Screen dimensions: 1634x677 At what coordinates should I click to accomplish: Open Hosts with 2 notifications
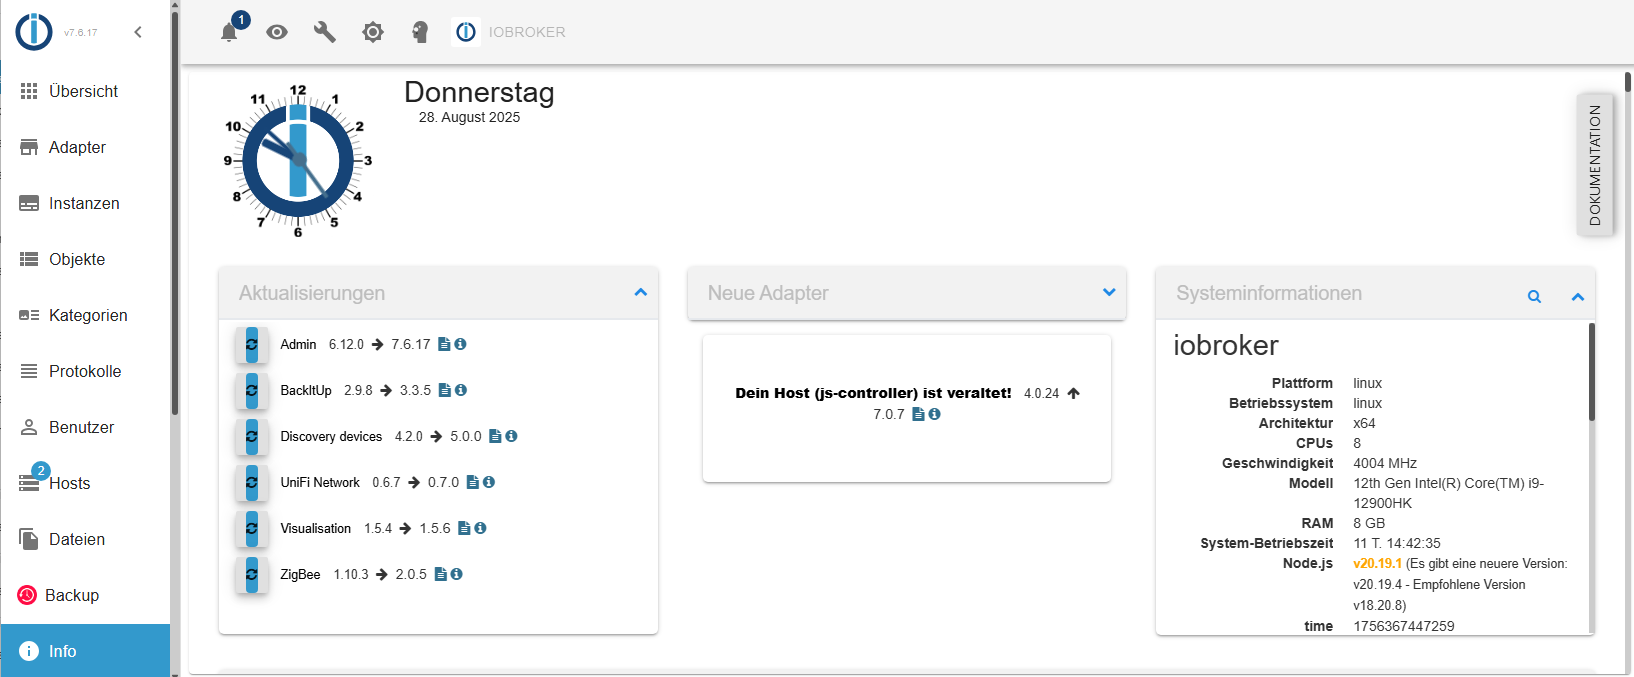tap(69, 483)
